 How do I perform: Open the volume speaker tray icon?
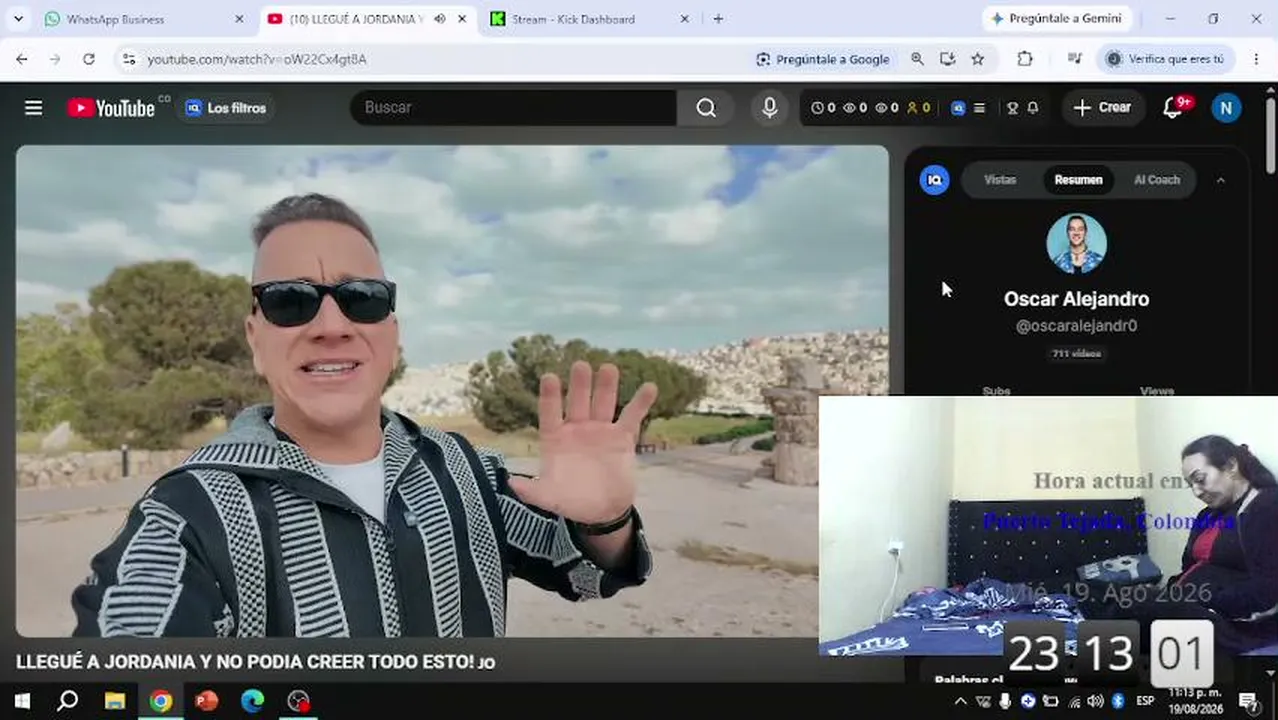pos(1095,701)
